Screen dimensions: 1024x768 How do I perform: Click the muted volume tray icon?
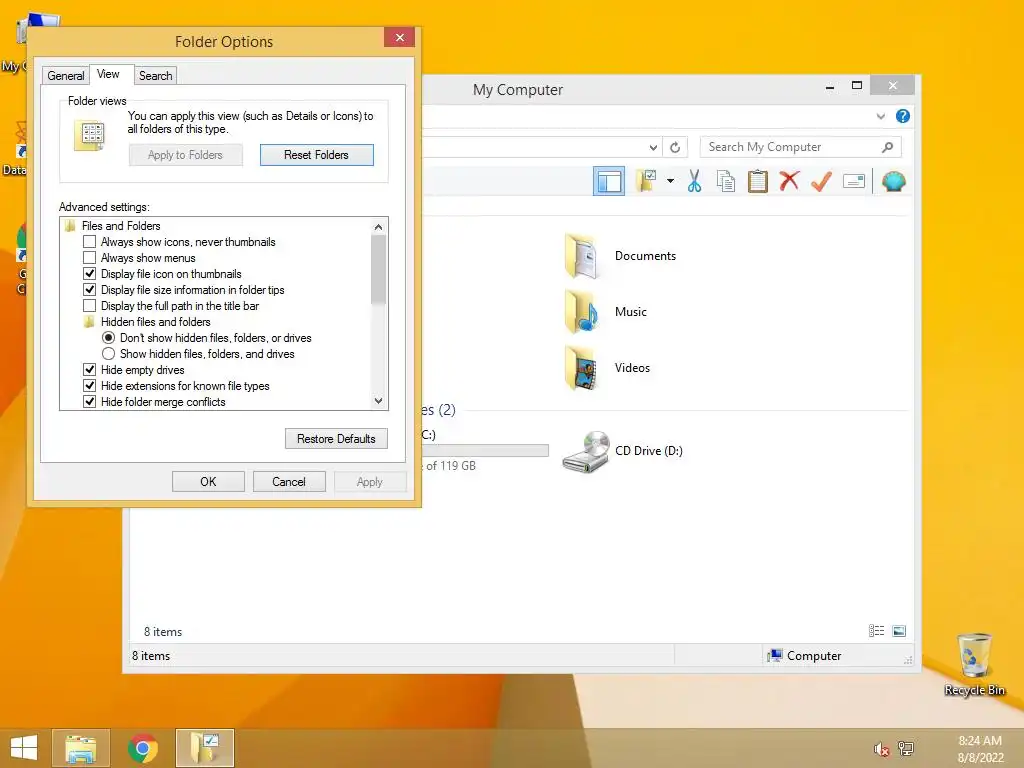881,749
